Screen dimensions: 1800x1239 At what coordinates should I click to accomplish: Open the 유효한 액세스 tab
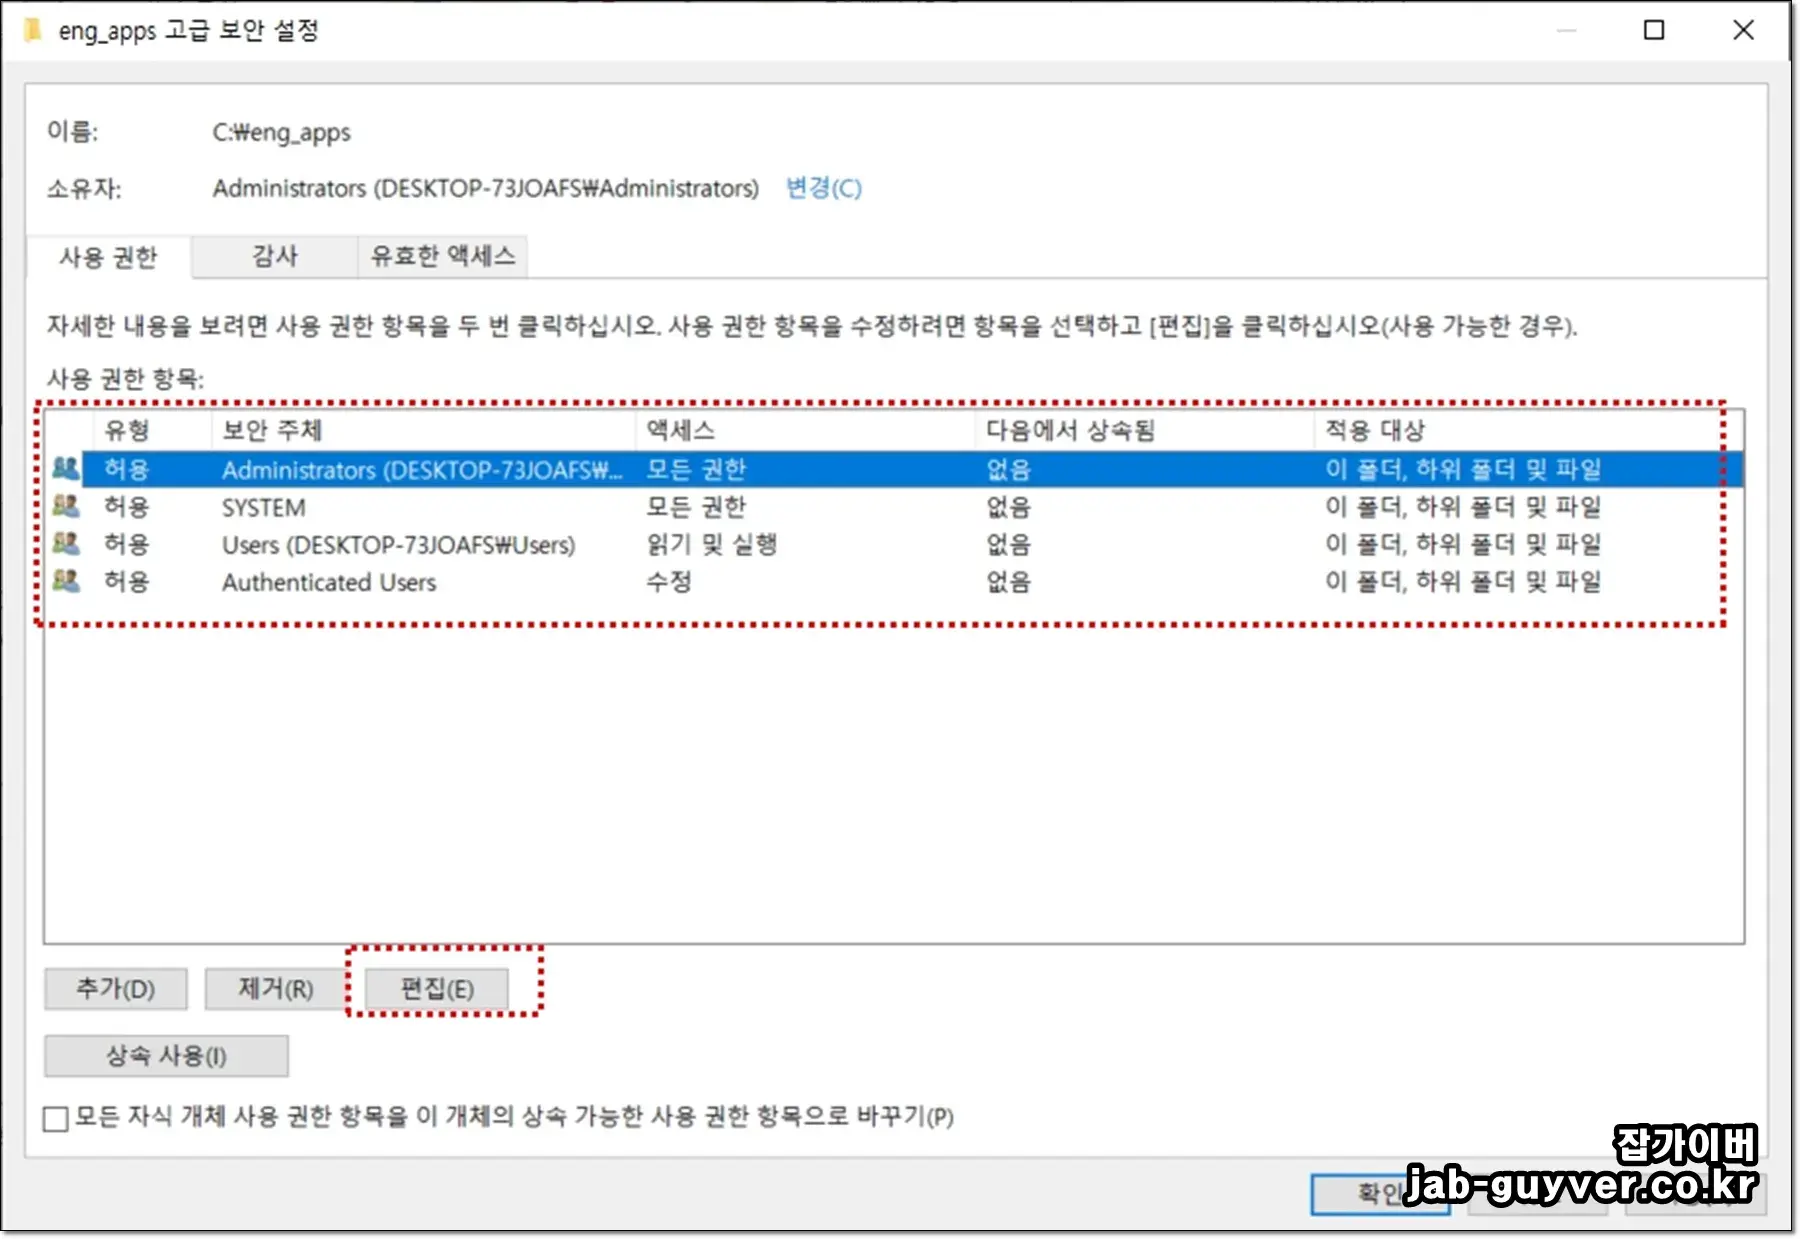coord(442,256)
